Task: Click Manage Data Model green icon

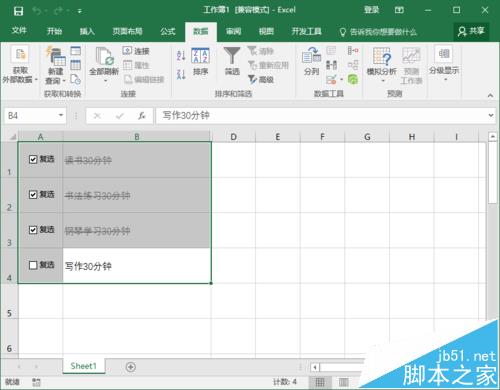Action: (x=353, y=79)
